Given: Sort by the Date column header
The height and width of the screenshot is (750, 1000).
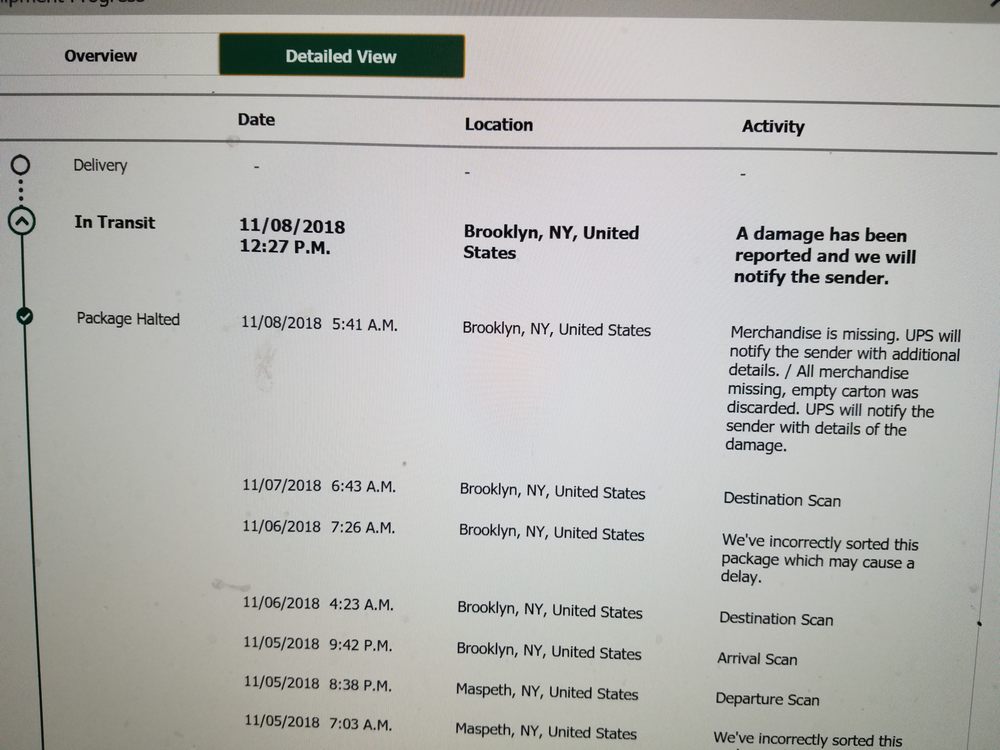Looking at the screenshot, I should pyautogui.click(x=255, y=119).
